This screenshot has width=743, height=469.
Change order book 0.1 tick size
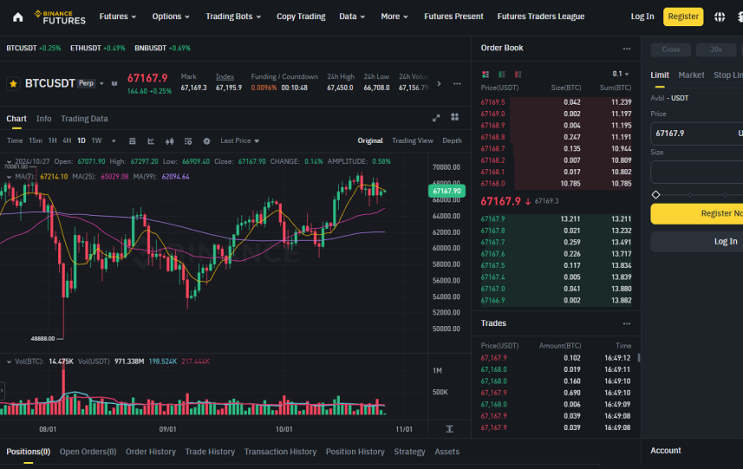point(620,74)
